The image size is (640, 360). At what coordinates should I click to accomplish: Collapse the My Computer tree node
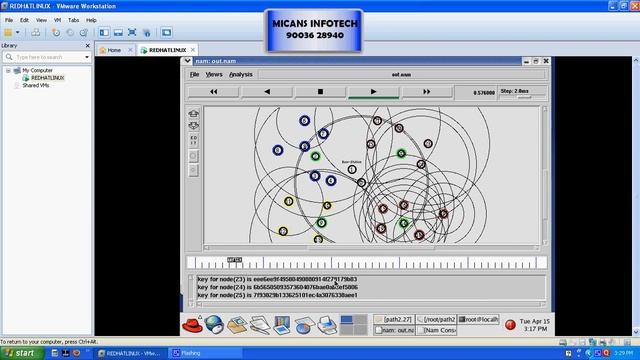8,70
